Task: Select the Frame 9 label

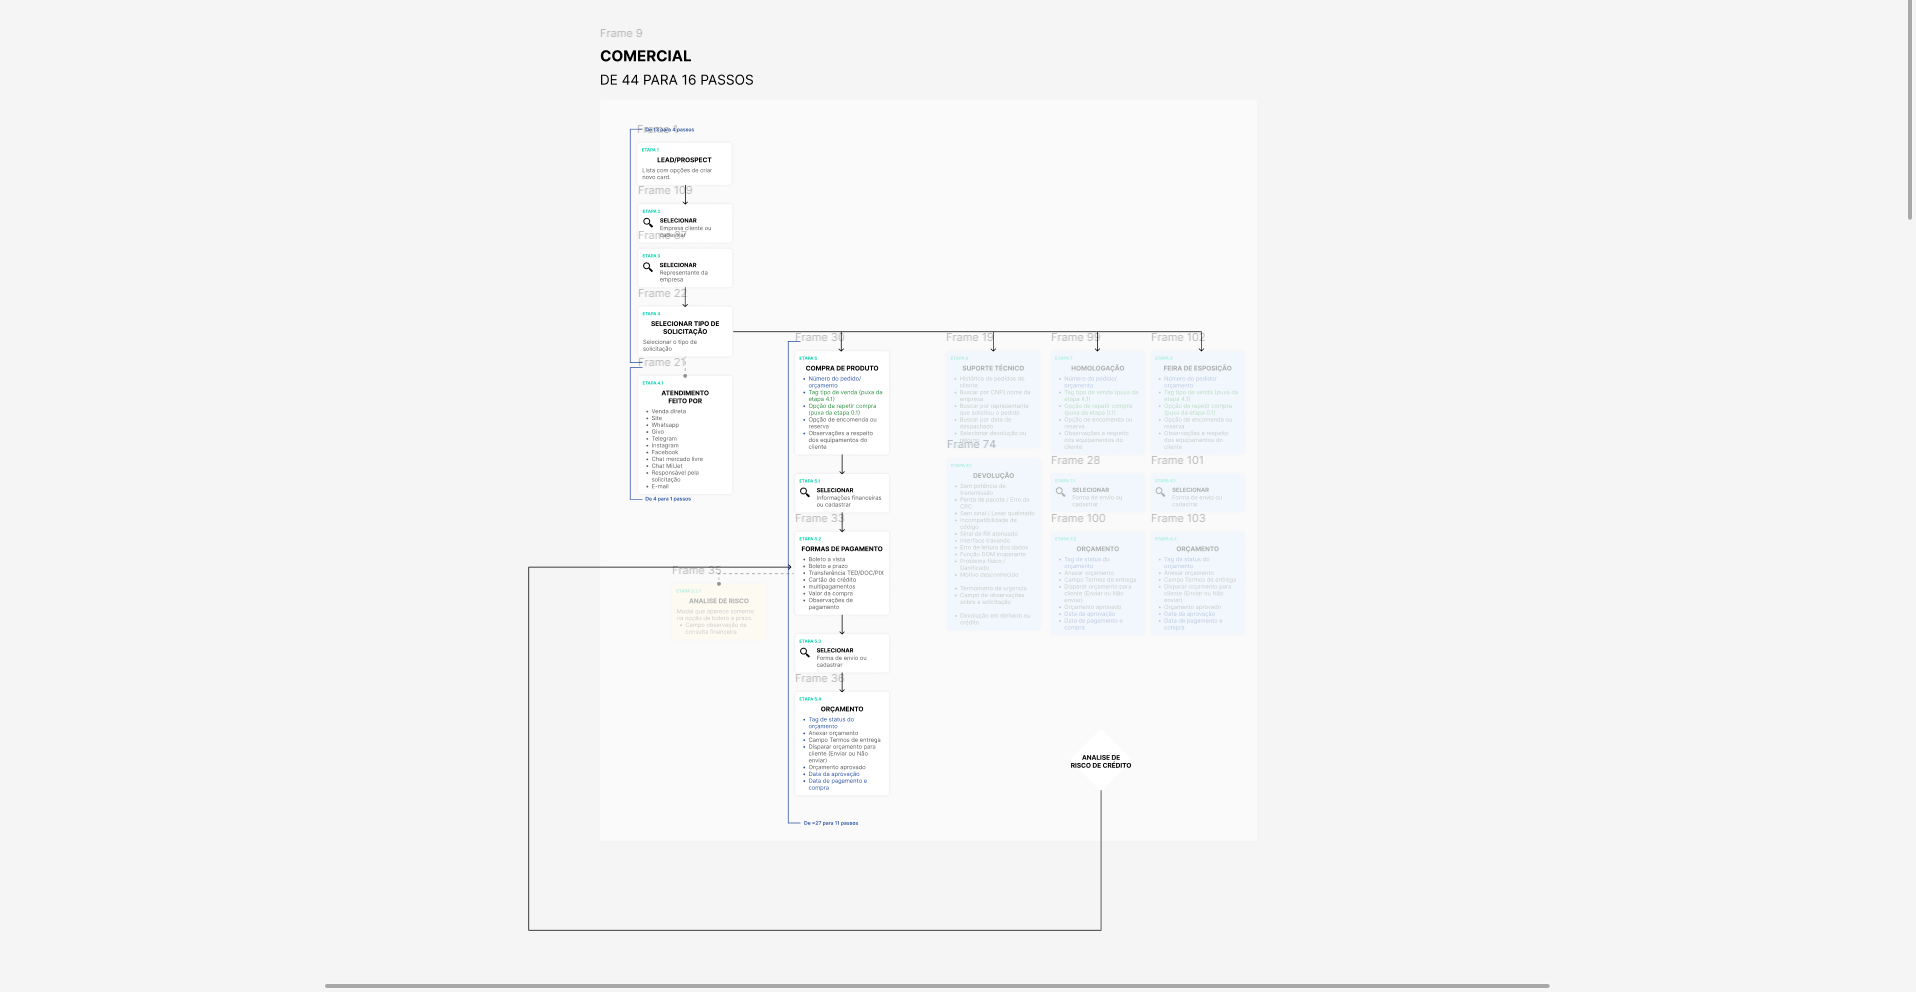Action: [x=621, y=33]
